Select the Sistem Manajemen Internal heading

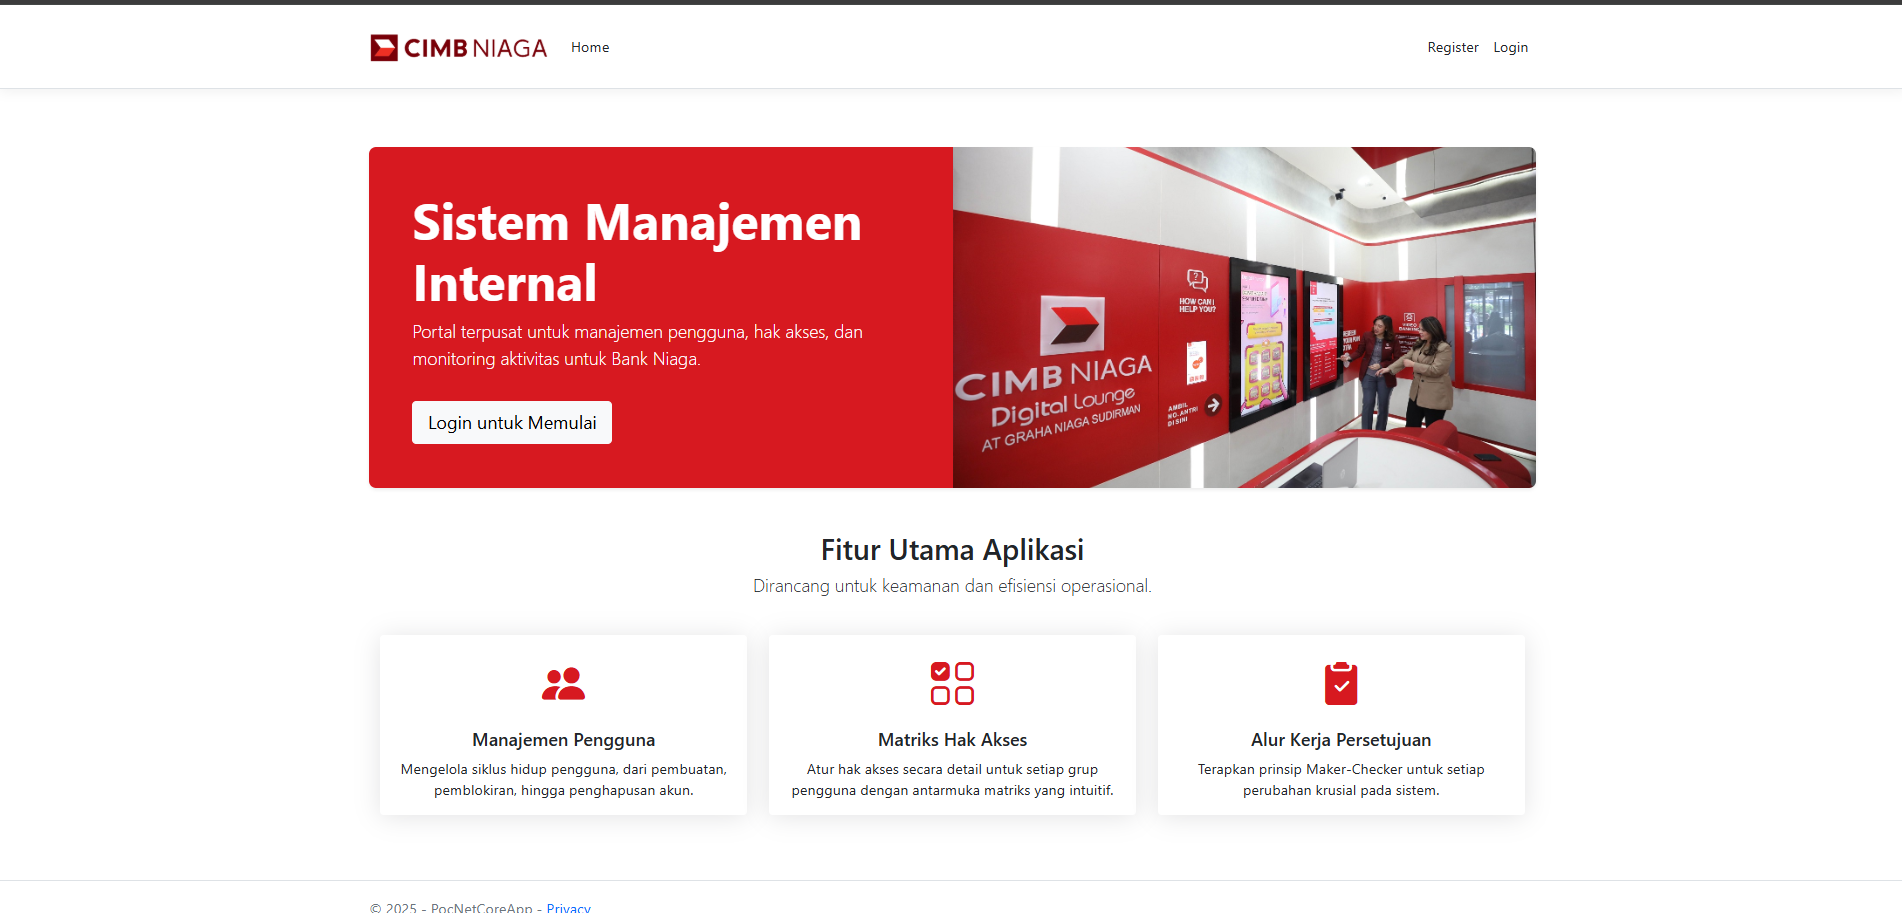click(x=637, y=252)
